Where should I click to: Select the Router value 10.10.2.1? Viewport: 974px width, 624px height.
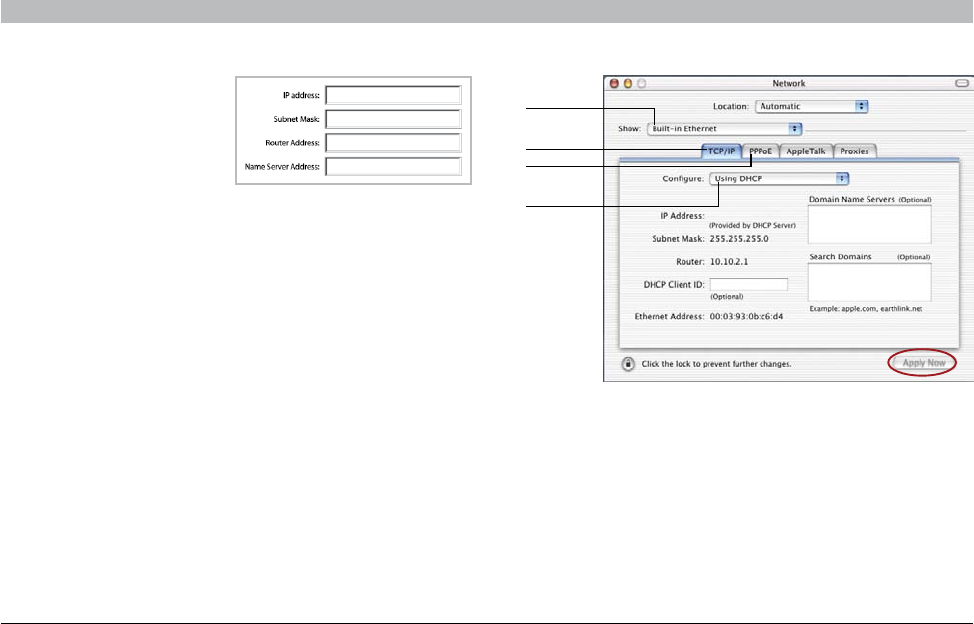click(x=729, y=261)
